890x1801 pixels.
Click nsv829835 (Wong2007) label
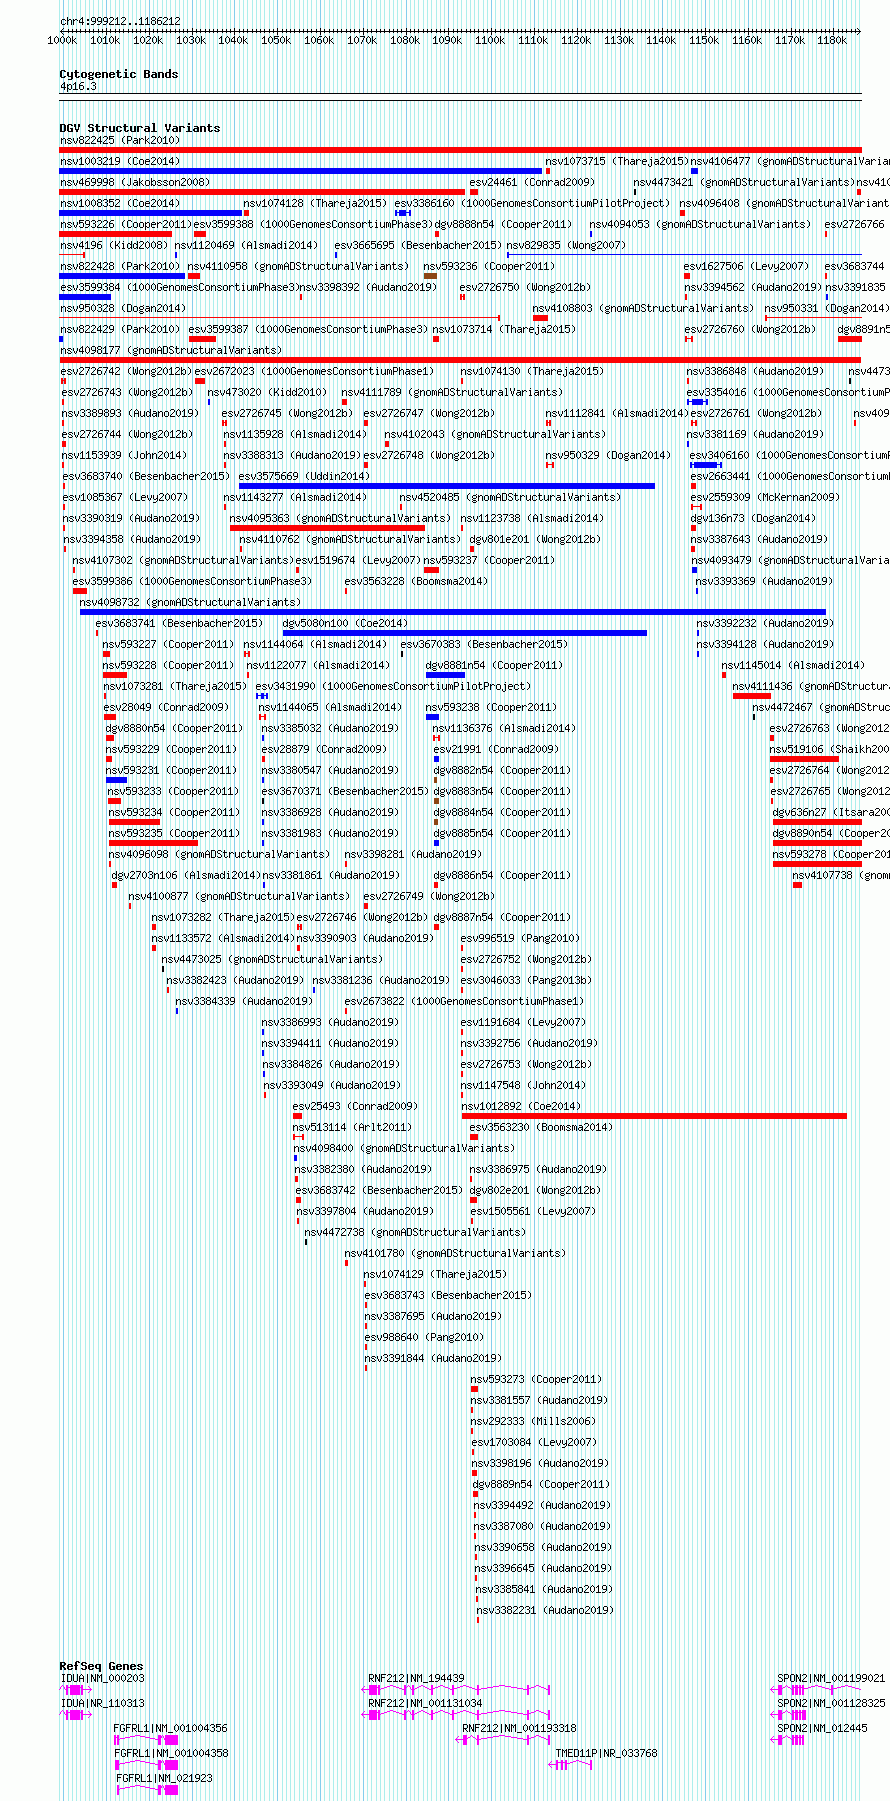(566, 246)
